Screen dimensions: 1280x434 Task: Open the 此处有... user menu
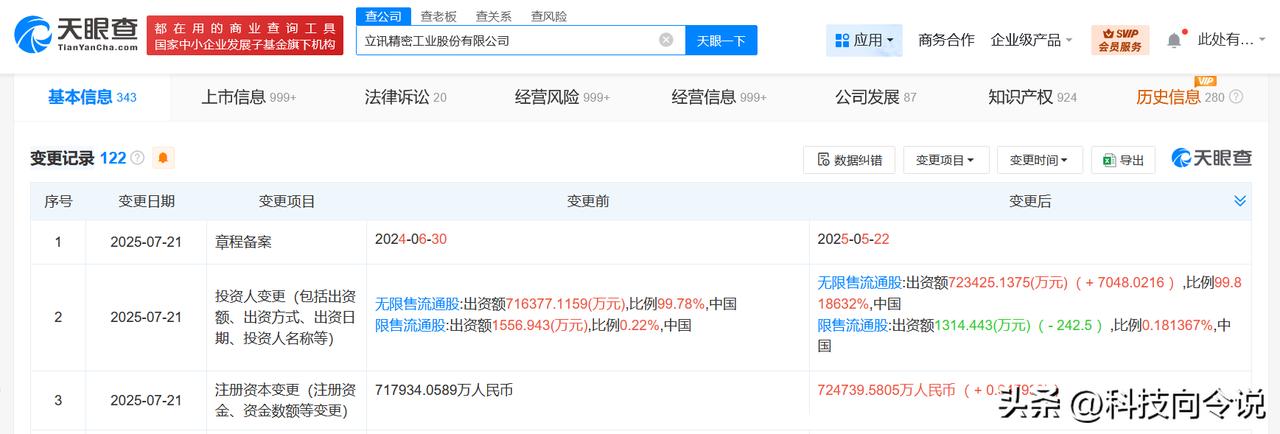click(x=1230, y=40)
